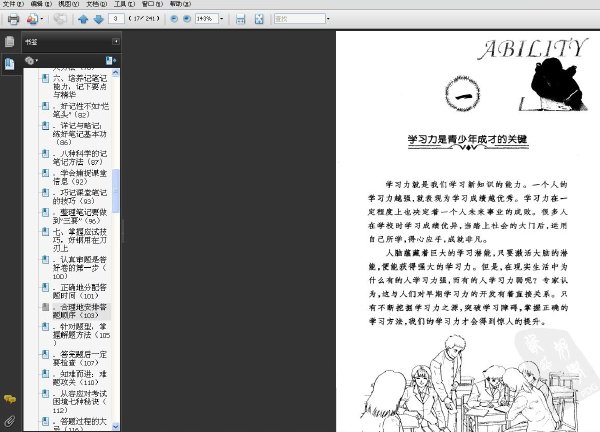Viewport: 600px width, 432px height.
Task: Click bookmark icon beside 巧记课堂笔记的技巧
Action: [x=45, y=192]
